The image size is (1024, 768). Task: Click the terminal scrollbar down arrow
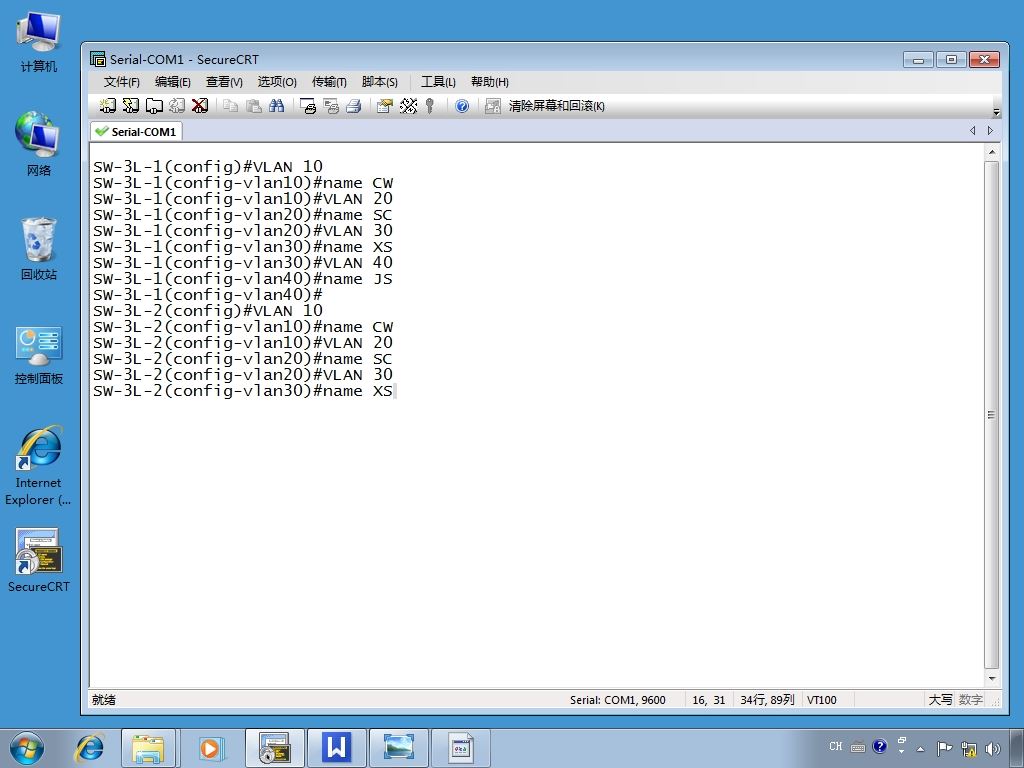pyautogui.click(x=991, y=679)
